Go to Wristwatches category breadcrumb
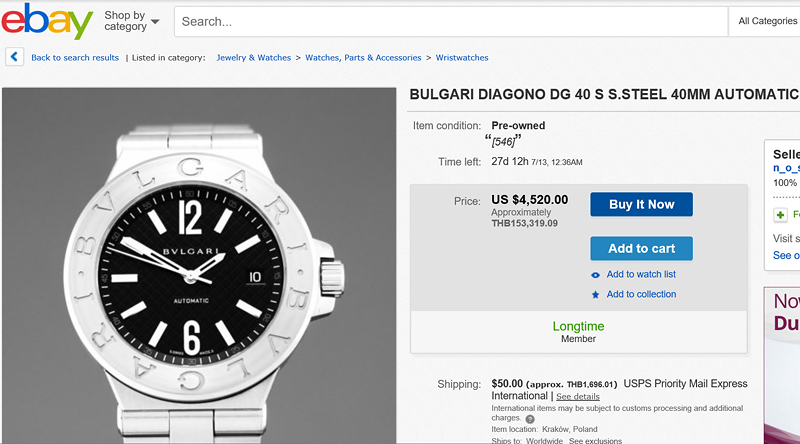The width and height of the screenshot is (800, 444). pyautogui.click(x=462, y=58)
